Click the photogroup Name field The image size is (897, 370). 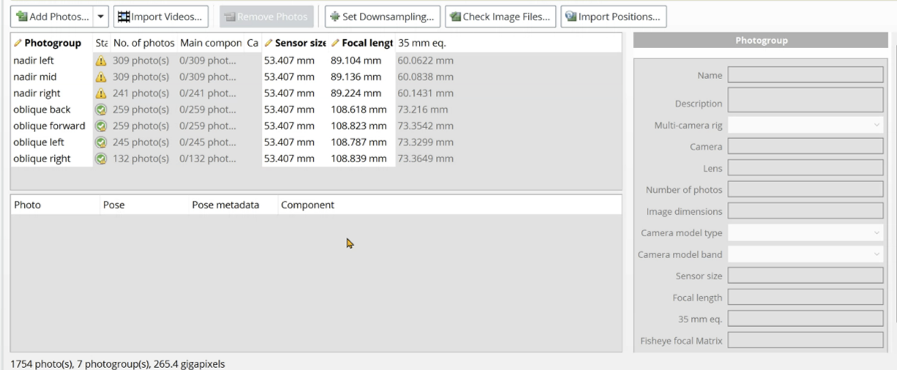pyautogui.click(x=805, y=75)
